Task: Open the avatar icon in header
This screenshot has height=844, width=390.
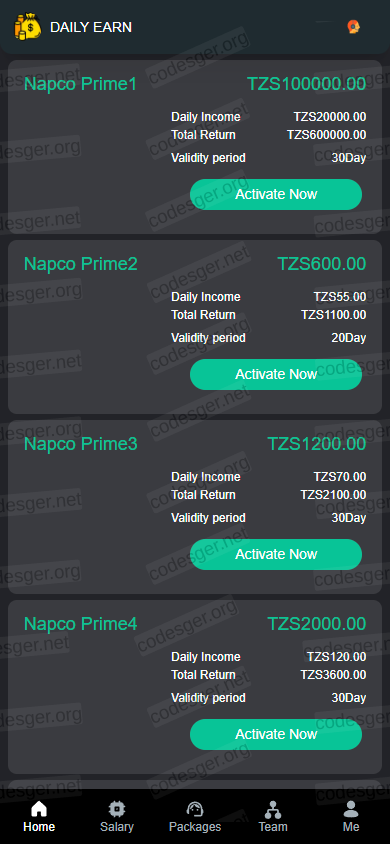Action: click(x=353, y=26)
